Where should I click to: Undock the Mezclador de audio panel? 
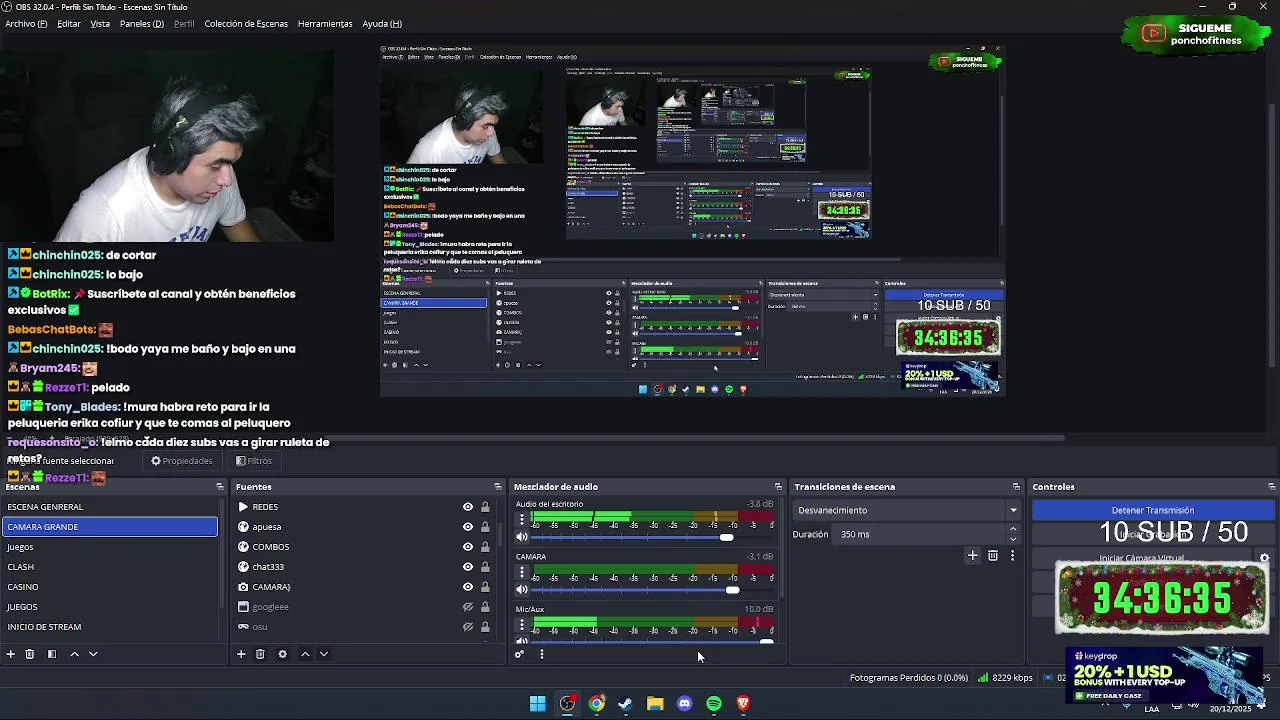click(778, 487)
